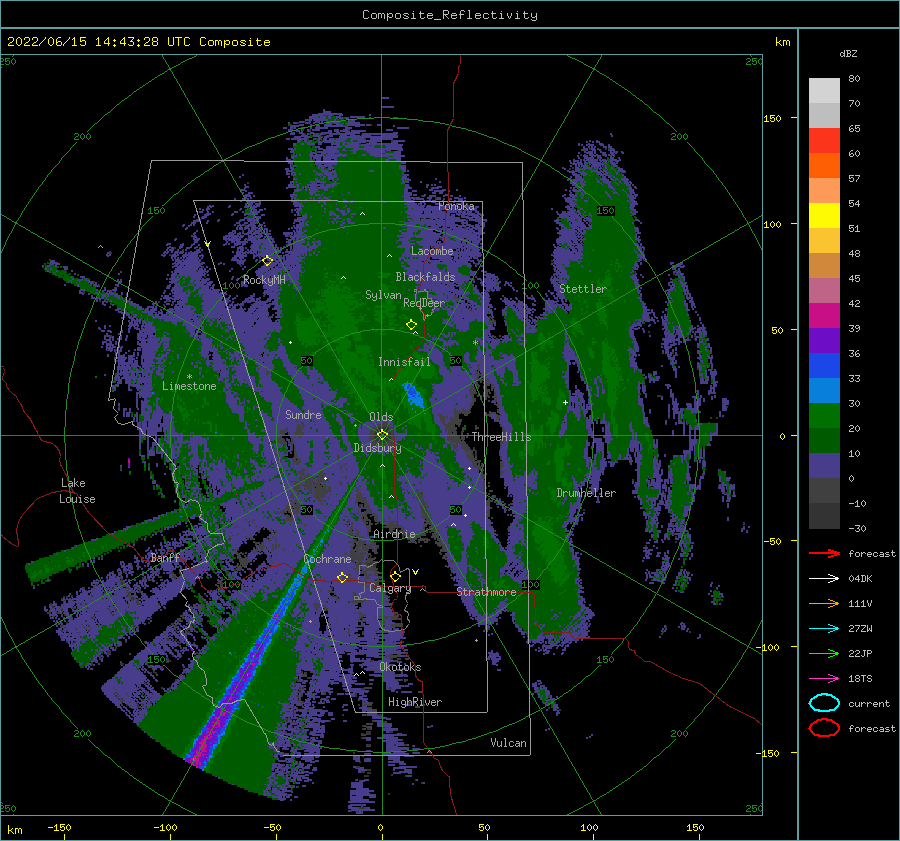
Task: Select the Sundre label
Action: (x=304, y=415)
